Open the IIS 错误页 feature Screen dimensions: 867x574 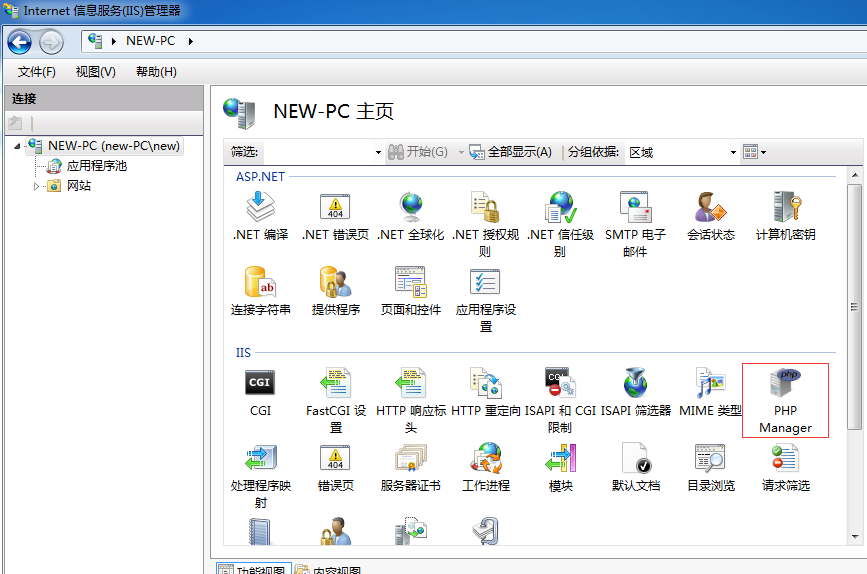point(335,468)
